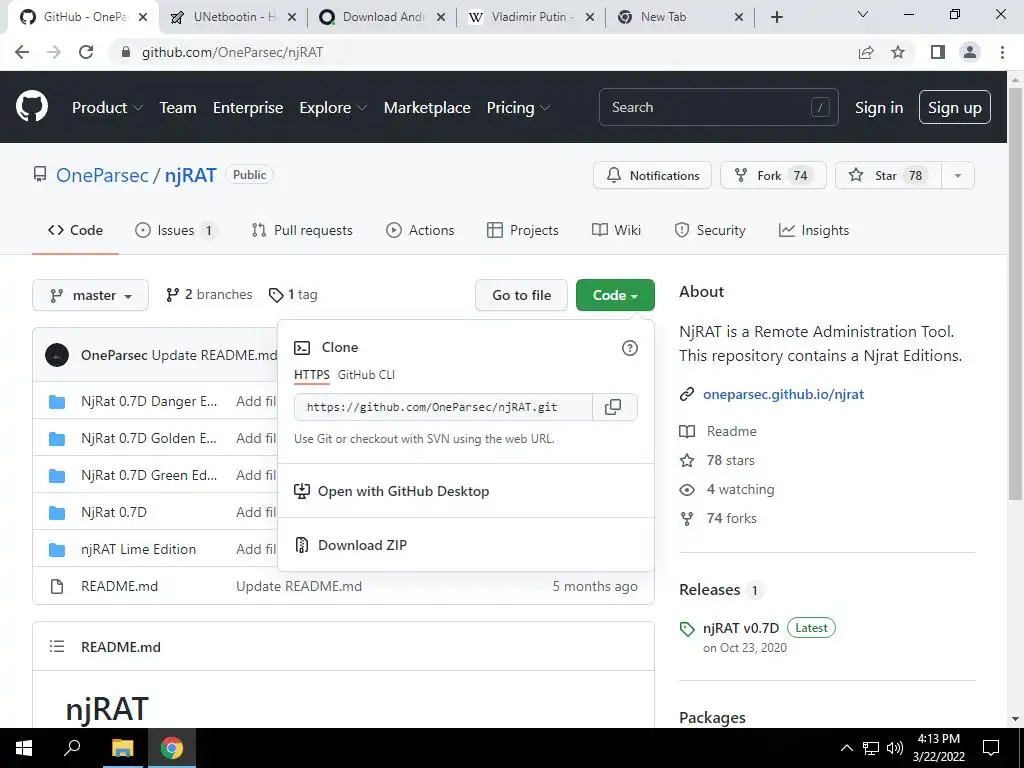
Task: Click the volume speaker tray icon
Action: pyautogui.click(x=895, y=748)
